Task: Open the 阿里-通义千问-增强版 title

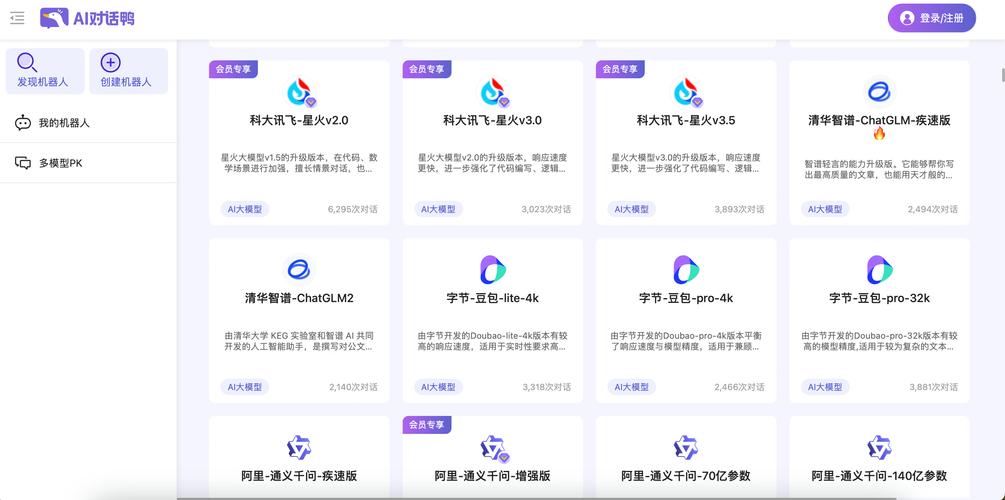Action: click(x=493, y=476)
